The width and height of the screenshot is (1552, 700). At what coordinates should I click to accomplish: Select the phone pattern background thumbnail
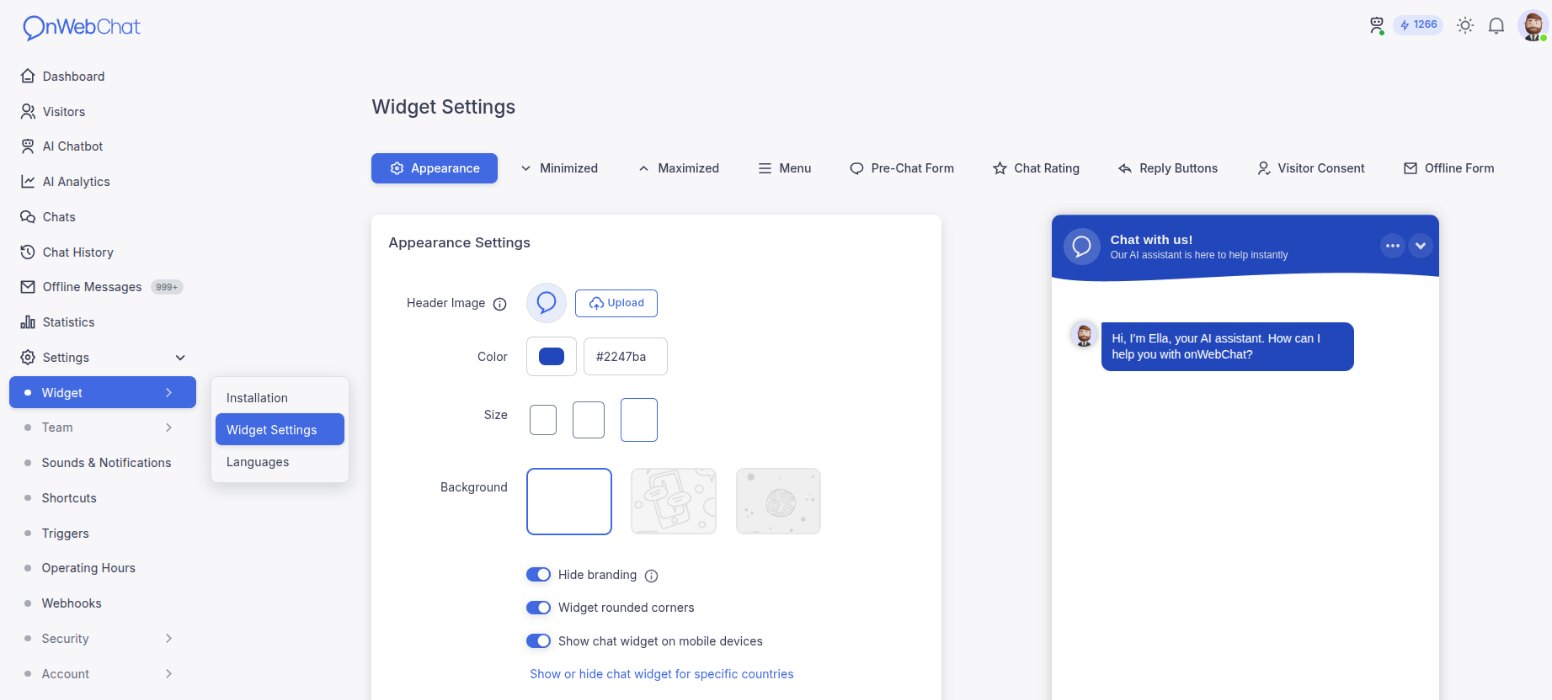[x=673, y=501]
